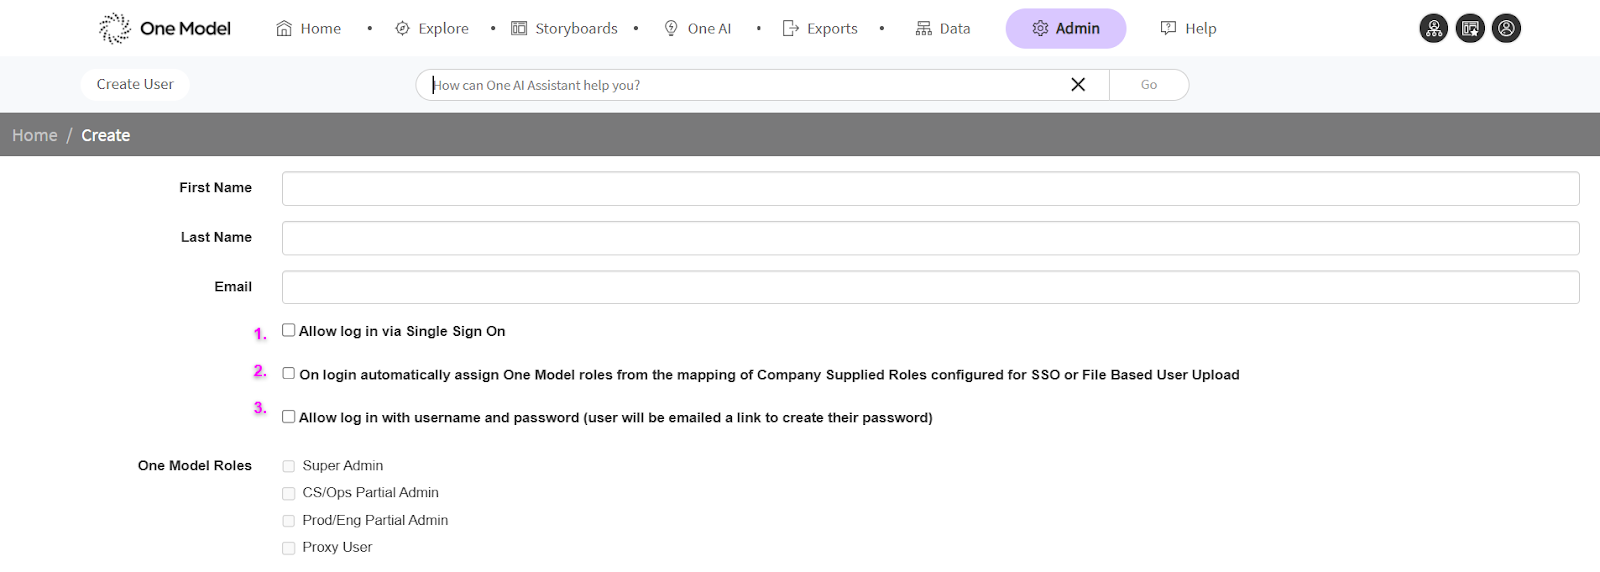Enable Allow log in via Single Sign On
This screenshot has width=1600, height=572.
pyautogui.click(x=288, y=330)
